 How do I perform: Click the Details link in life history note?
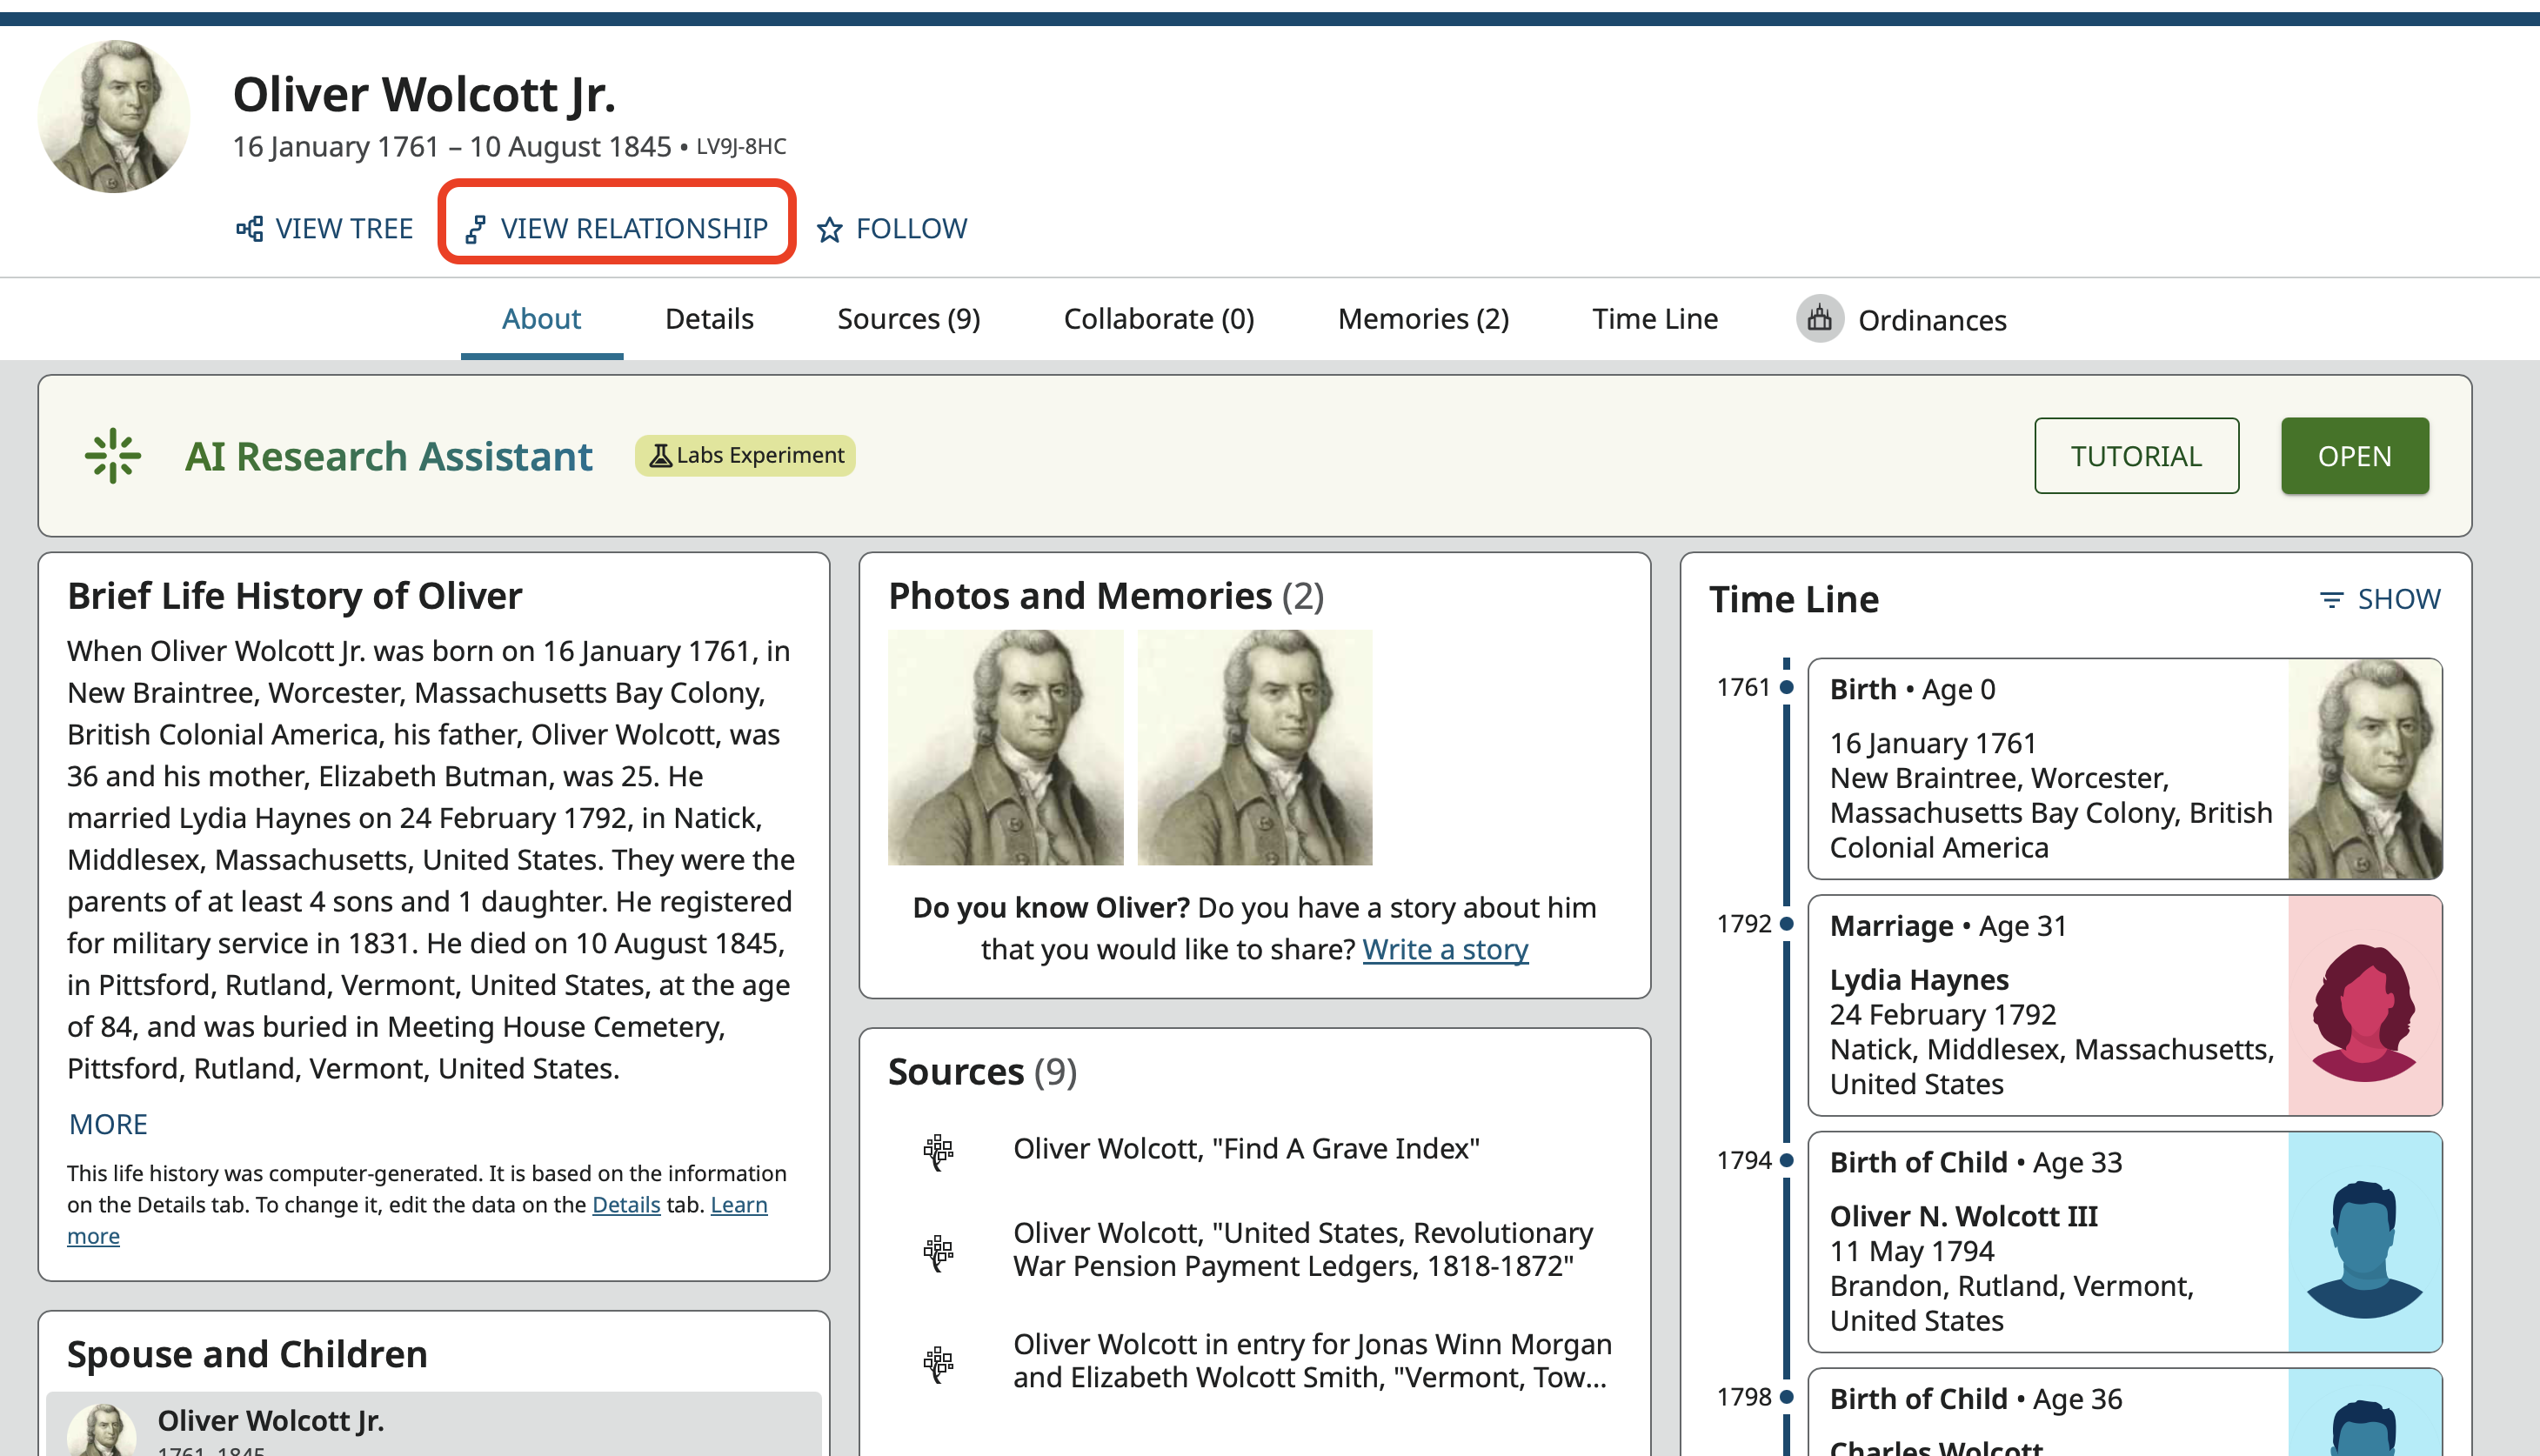pyautogui.click(x=626, y=1205)
